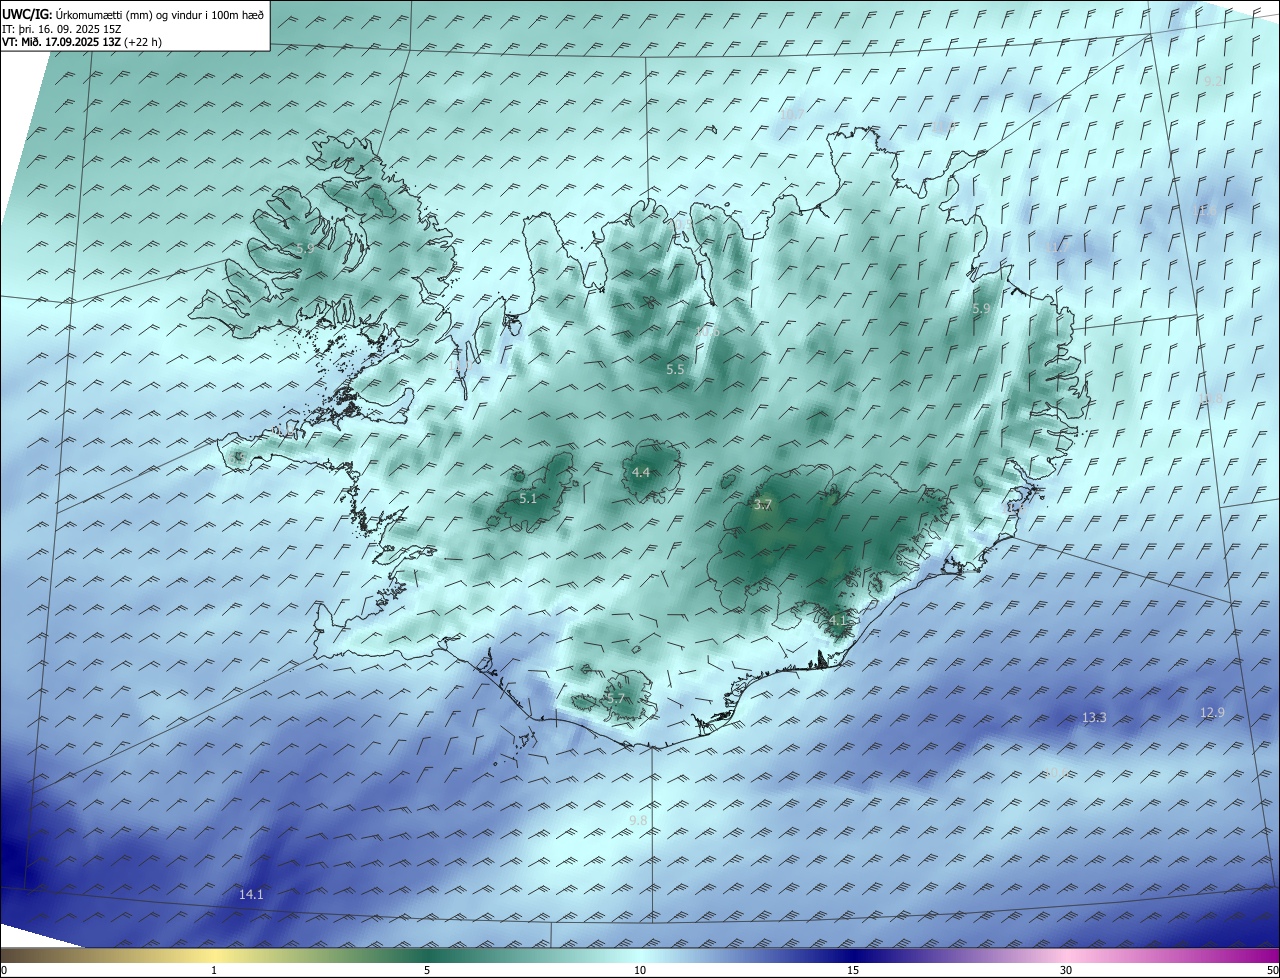Click the colorbar tick label 10
Image resolution: width=1280 pixels, height=978 pixels.
coord(640,970)
